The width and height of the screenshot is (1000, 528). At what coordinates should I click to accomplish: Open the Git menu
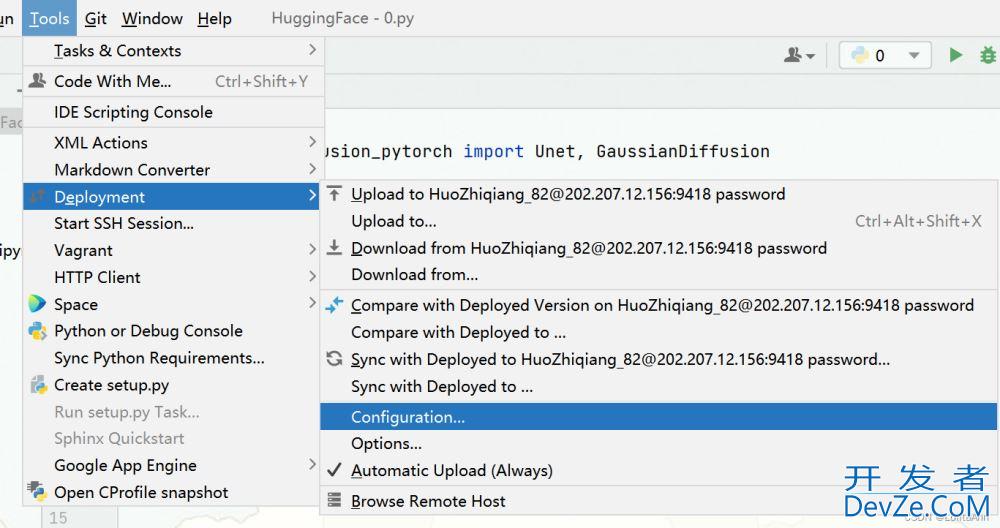pos(96,18)
